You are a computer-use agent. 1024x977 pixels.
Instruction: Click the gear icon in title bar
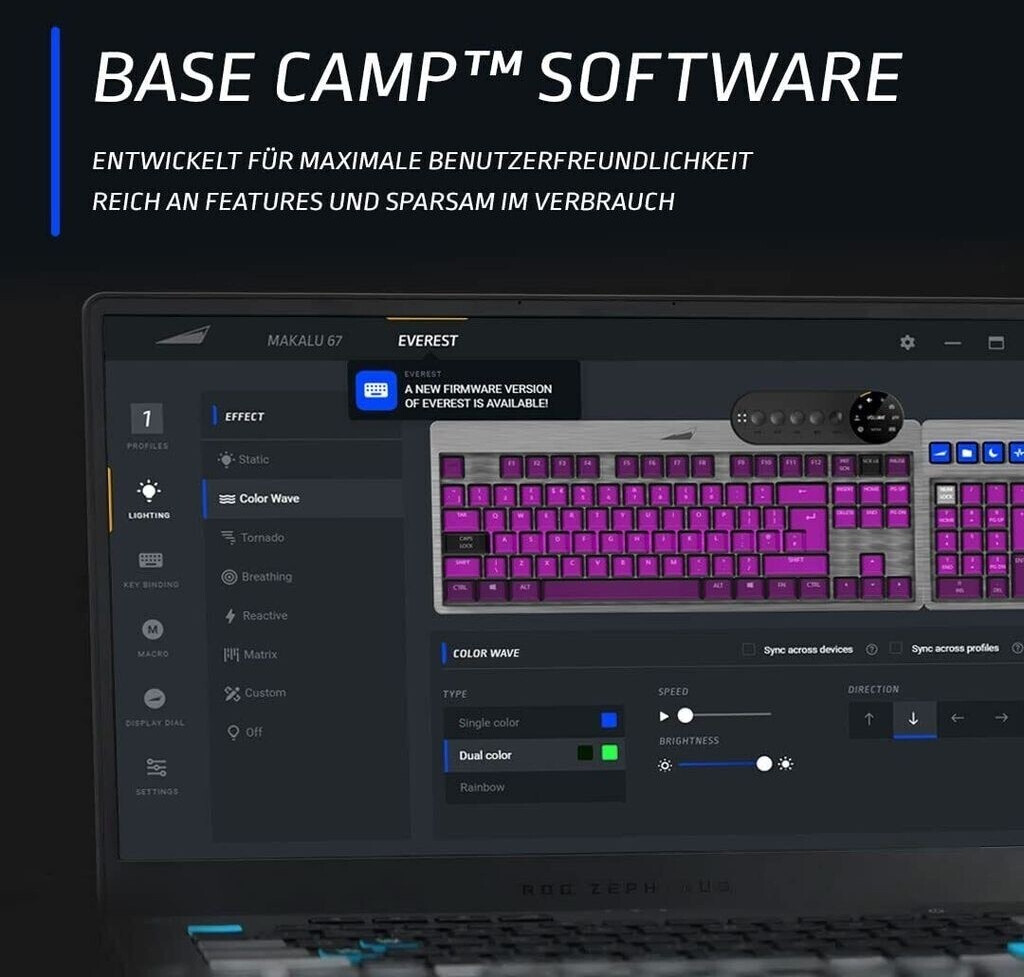point(907,342)
